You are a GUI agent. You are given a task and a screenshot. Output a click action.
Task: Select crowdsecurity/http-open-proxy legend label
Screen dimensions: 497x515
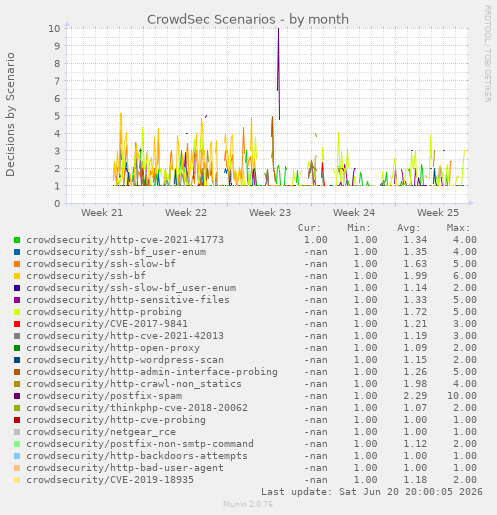coord(113,348)
